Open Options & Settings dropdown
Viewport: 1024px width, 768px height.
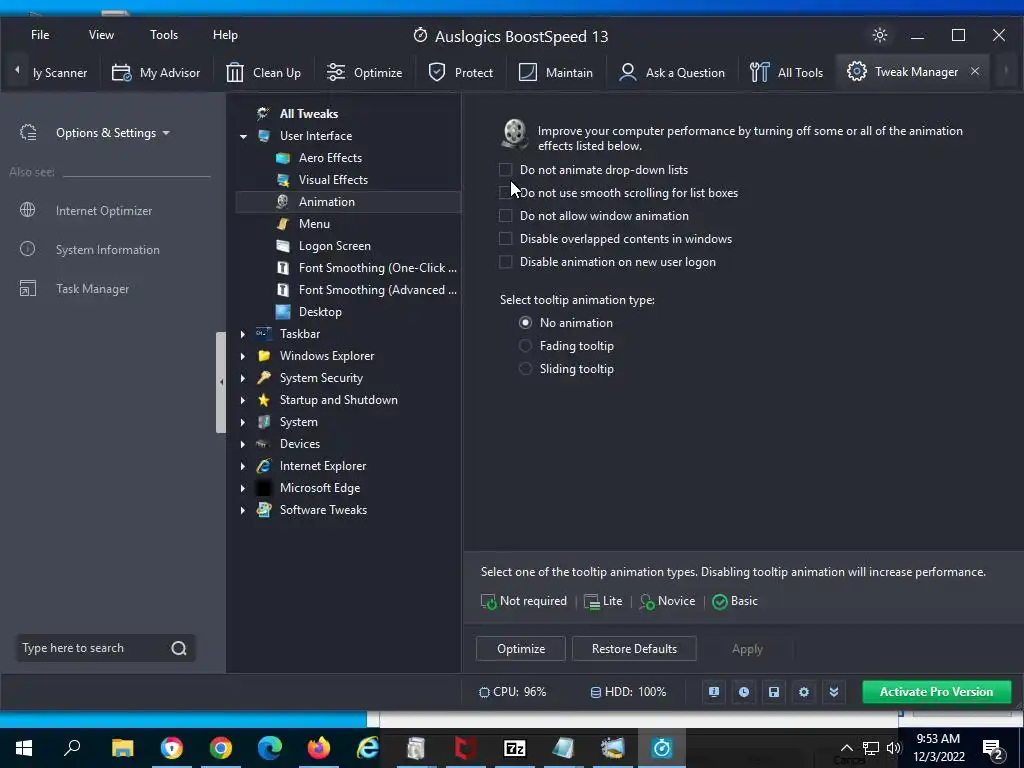[112, 133]
